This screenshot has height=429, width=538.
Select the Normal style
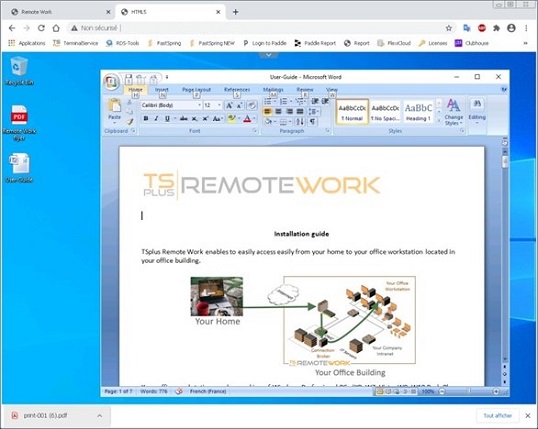coord(352,112)
